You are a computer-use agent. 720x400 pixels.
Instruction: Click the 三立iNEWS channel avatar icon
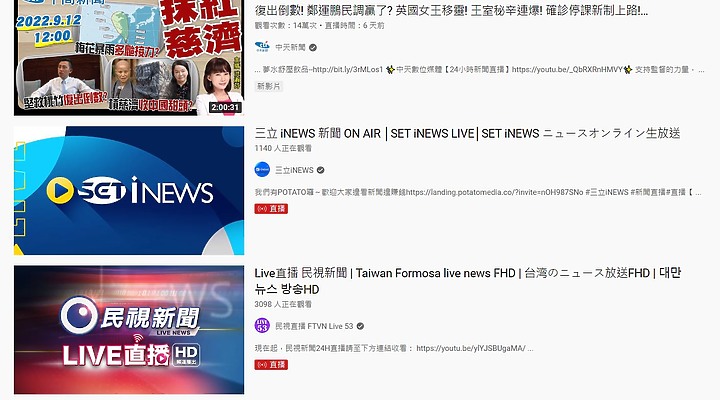pyautogui.click(x=262, y=170)
